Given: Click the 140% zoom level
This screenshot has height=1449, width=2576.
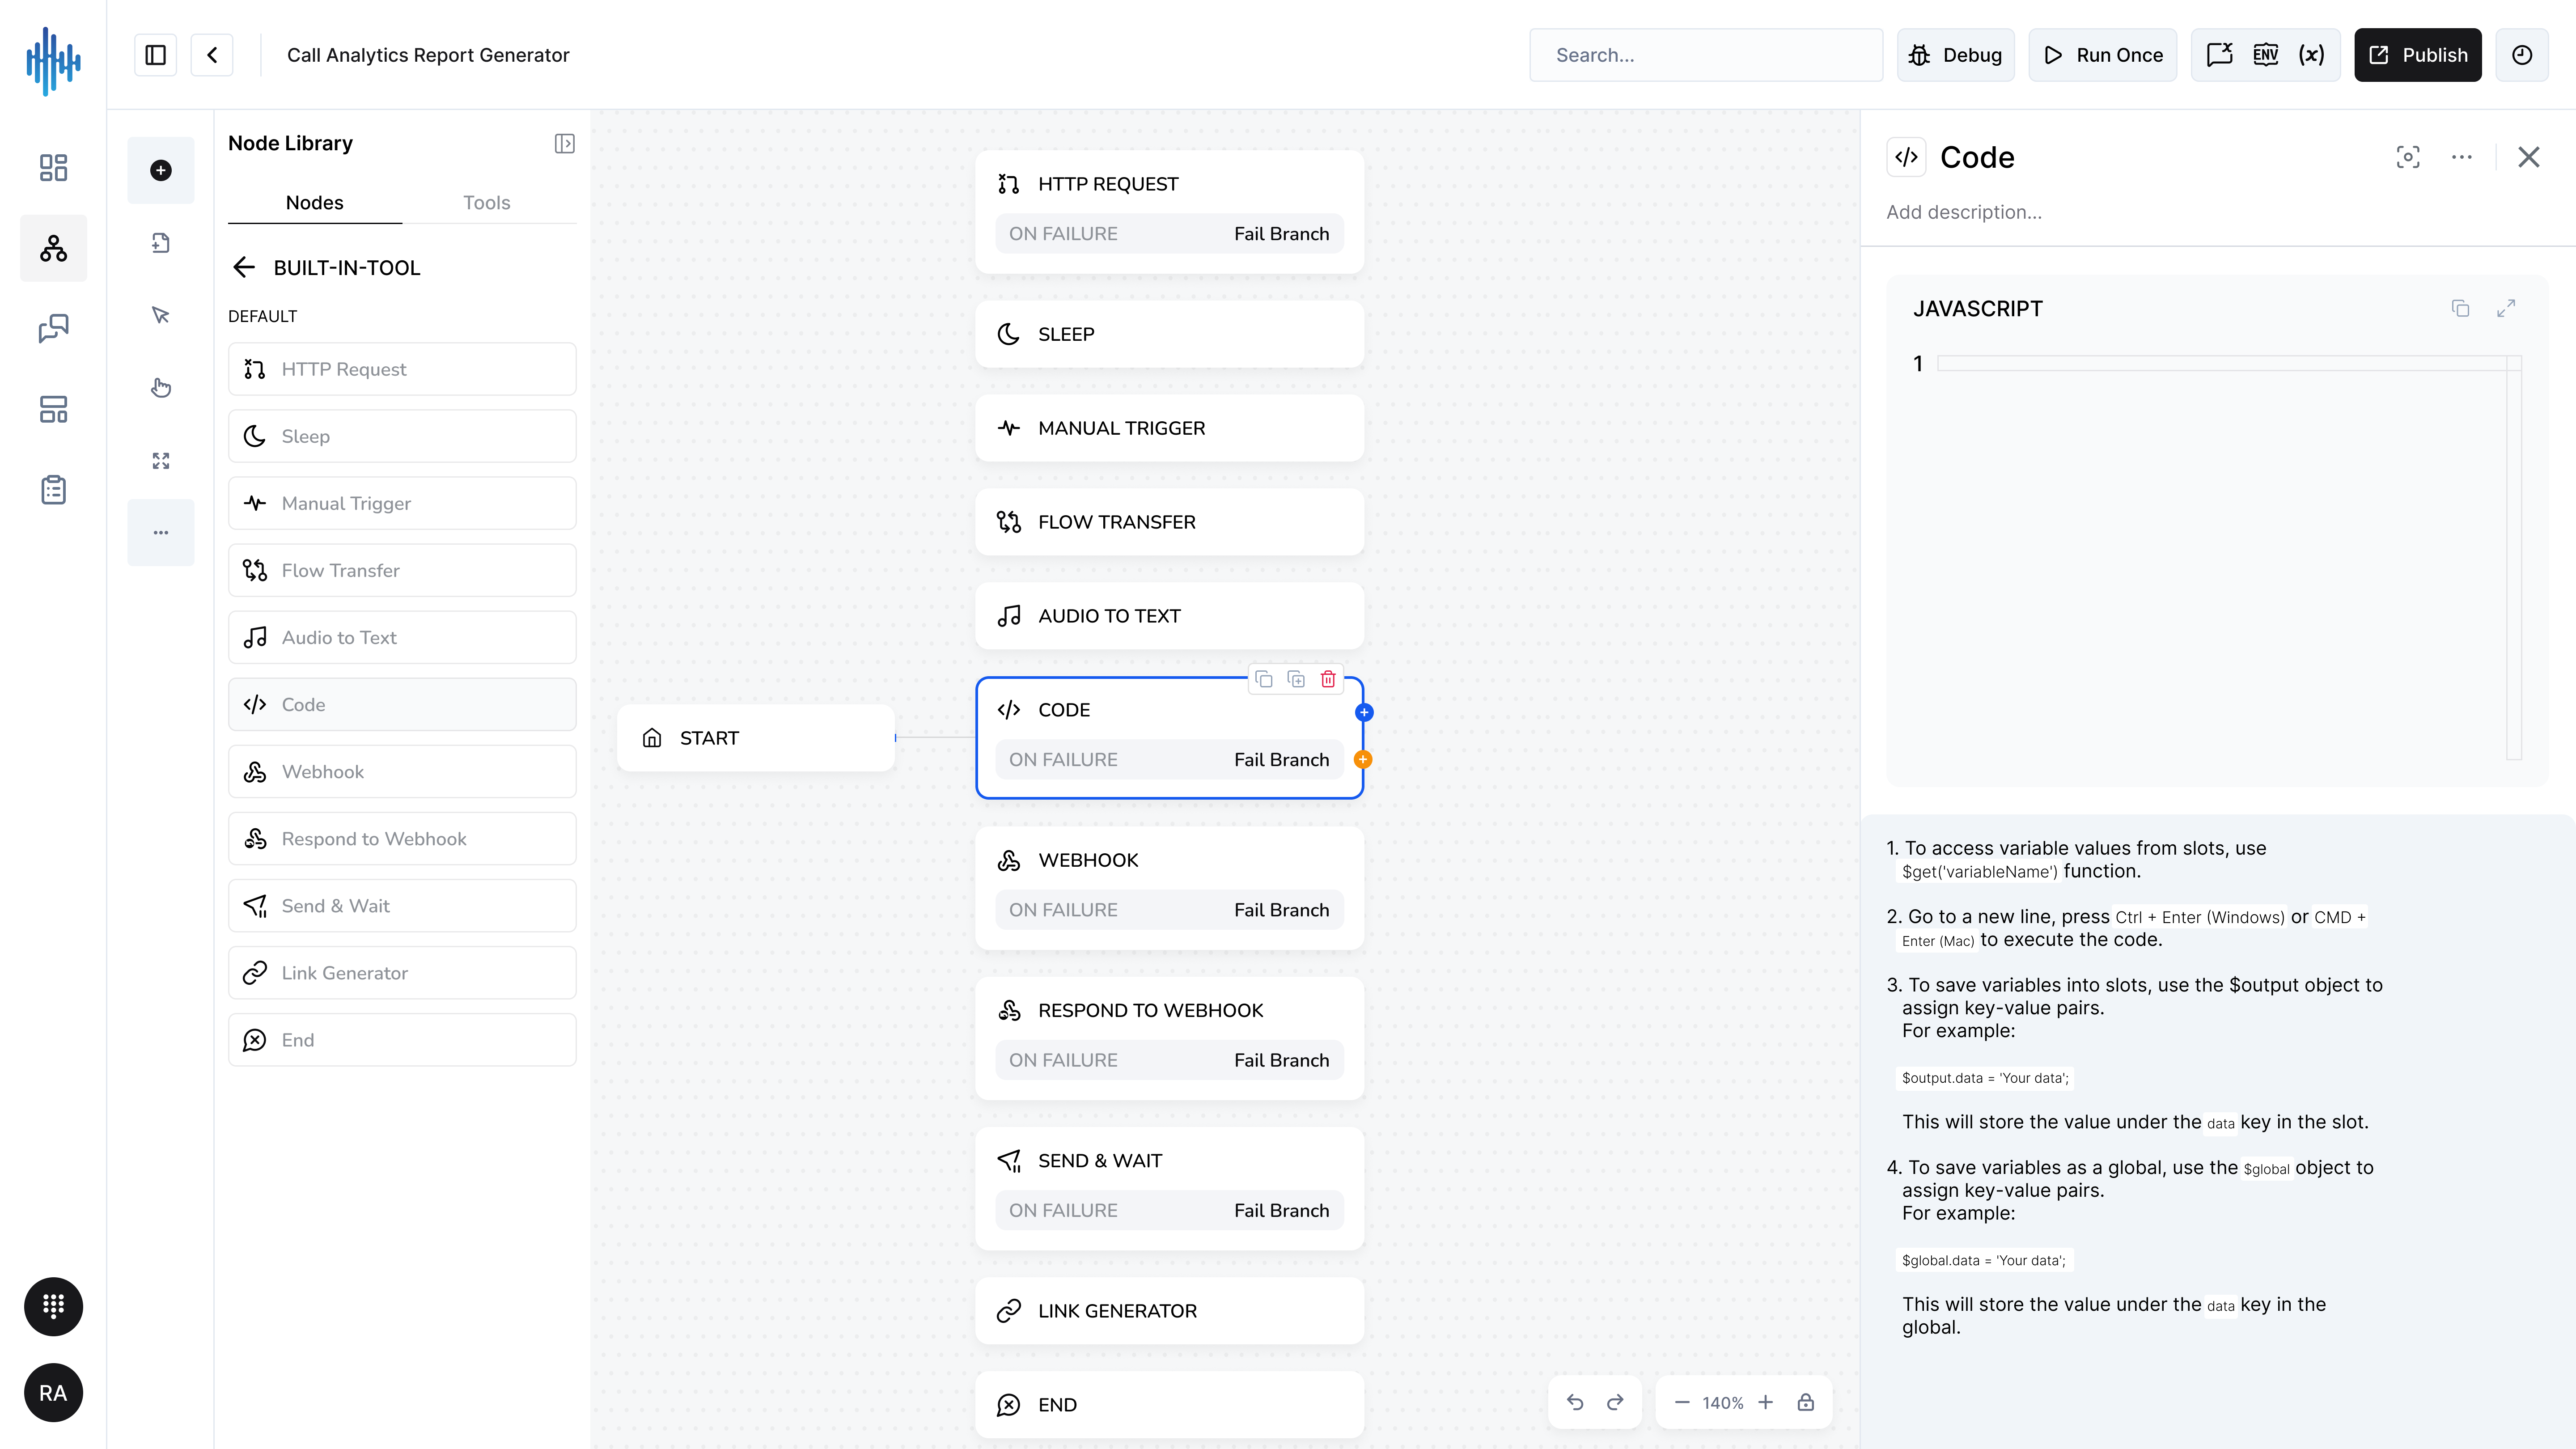Looking at the screenshot, I should coord(1723,1403).
